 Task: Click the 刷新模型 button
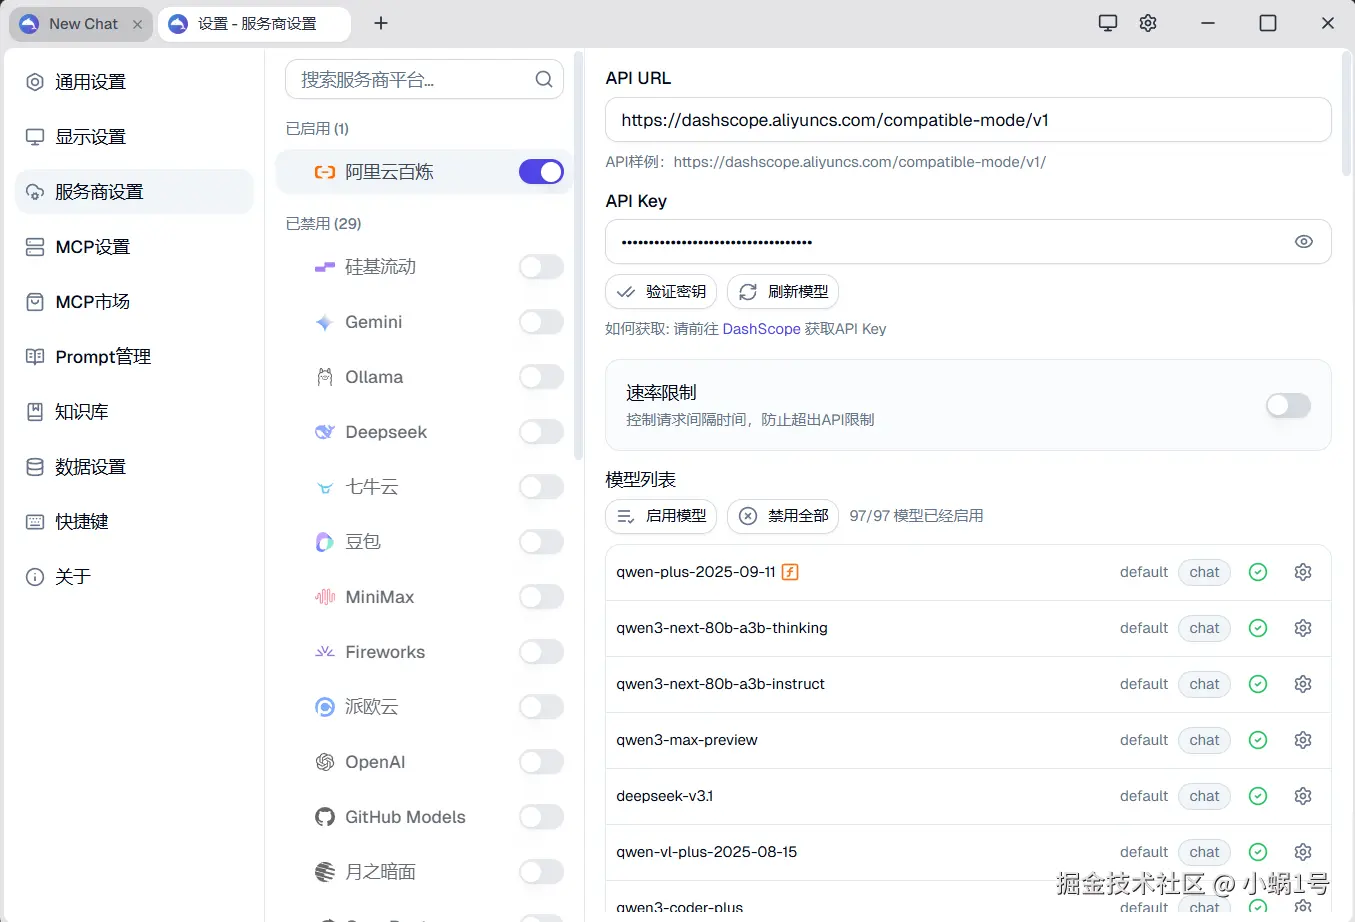[x=783, y=292]
